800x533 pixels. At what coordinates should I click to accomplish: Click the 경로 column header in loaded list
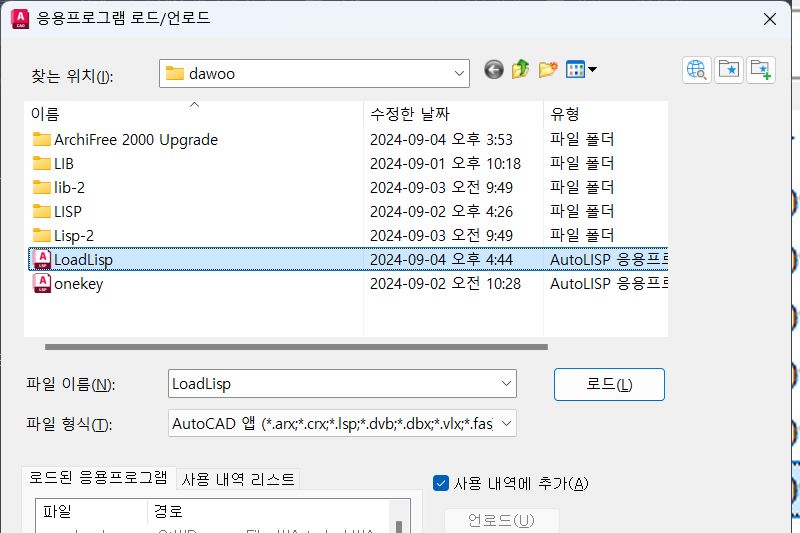tap(268, 511)
